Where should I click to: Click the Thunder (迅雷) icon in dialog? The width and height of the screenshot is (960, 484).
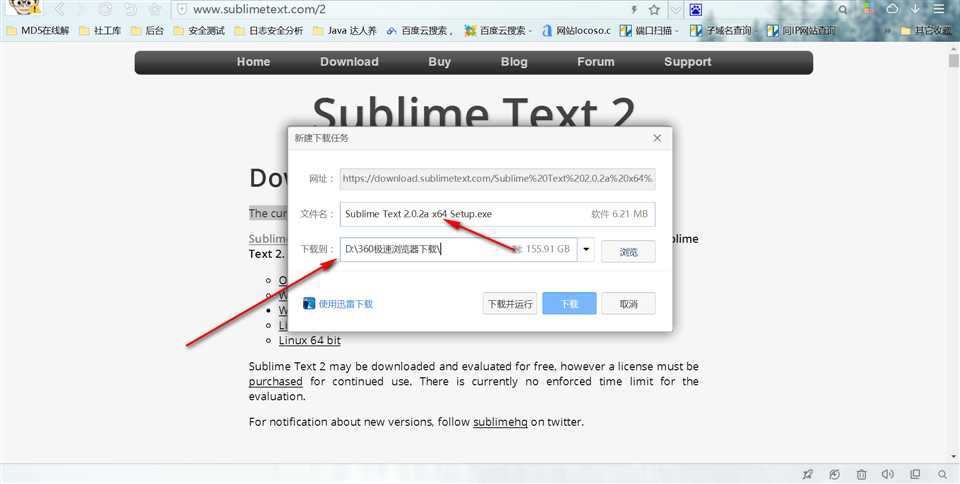click(x=309, y=303)
